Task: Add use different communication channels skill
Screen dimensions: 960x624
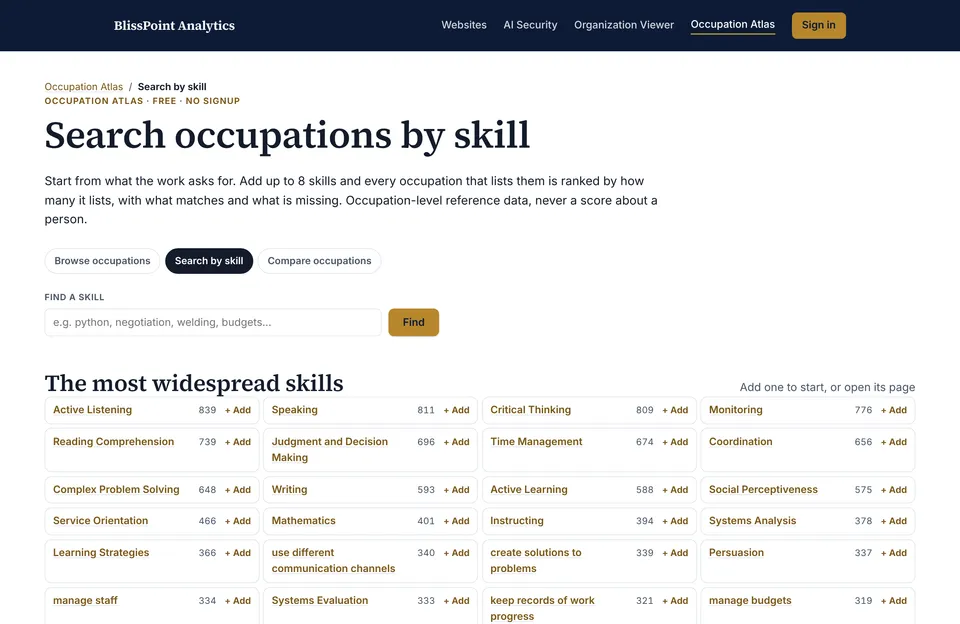Action: pyautogui.click(x=456, y=553)
